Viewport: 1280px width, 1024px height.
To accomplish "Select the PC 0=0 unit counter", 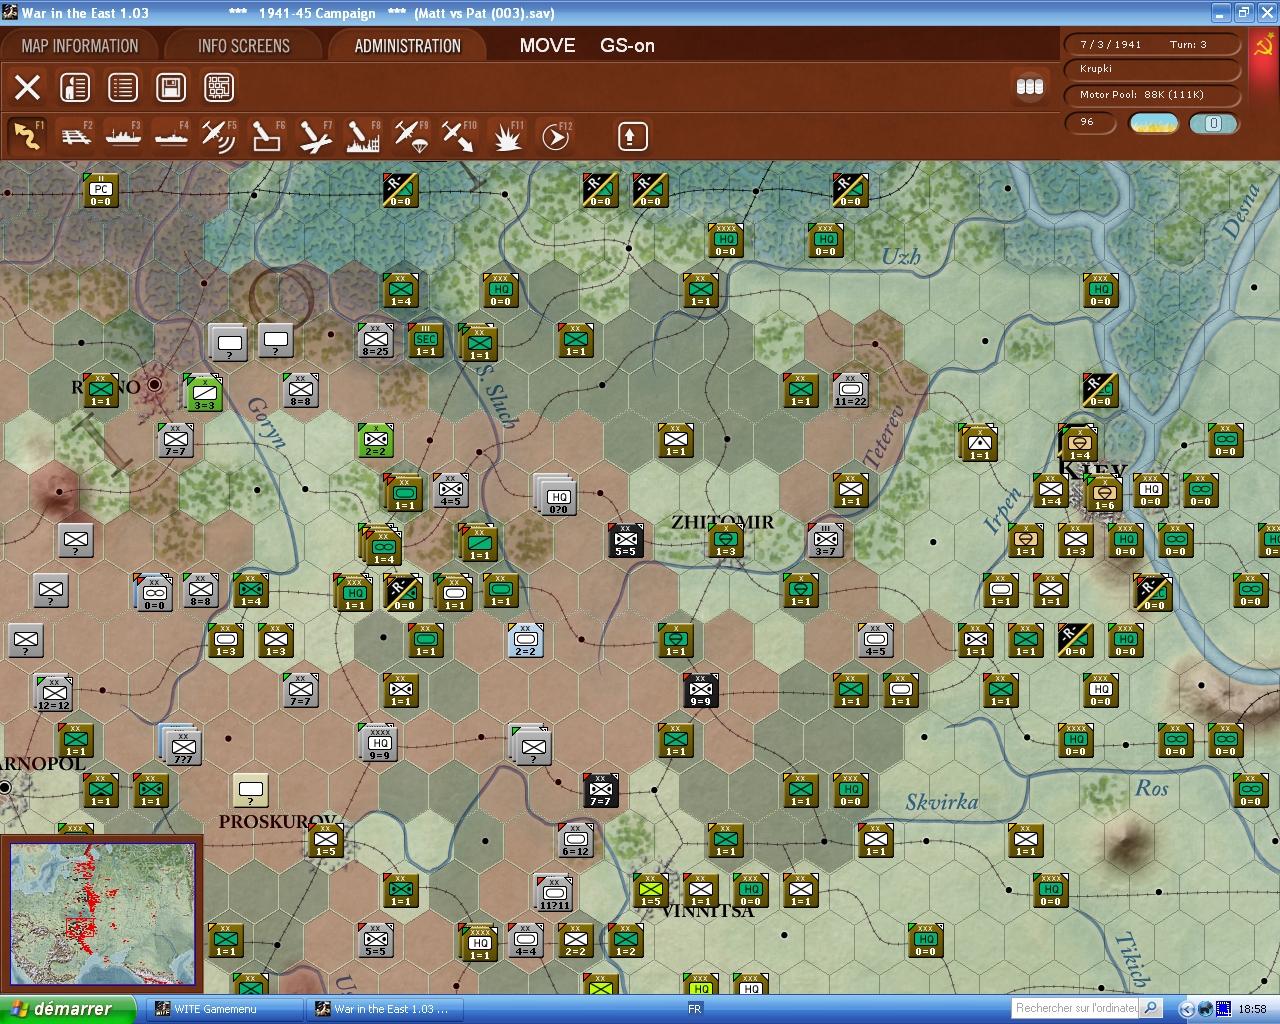I will [x=101, y=190].
